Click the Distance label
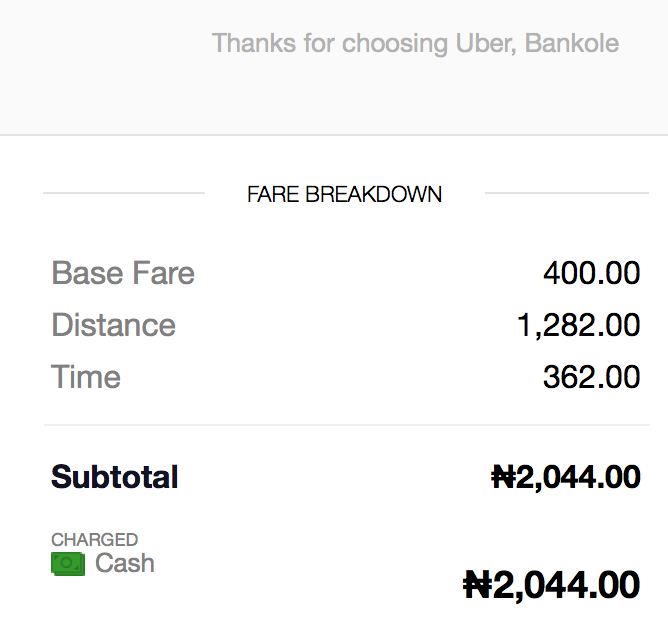The image size is (668, 644). click(113, 326)
